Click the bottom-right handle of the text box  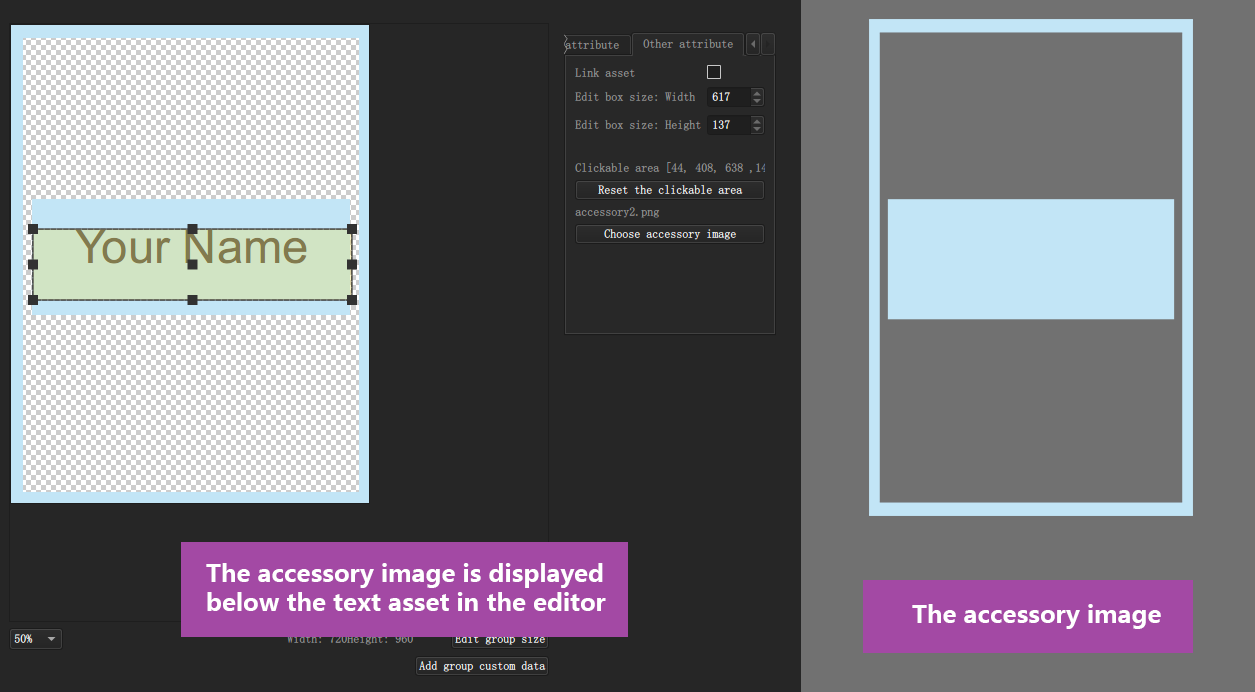click(x=352, y=300)
